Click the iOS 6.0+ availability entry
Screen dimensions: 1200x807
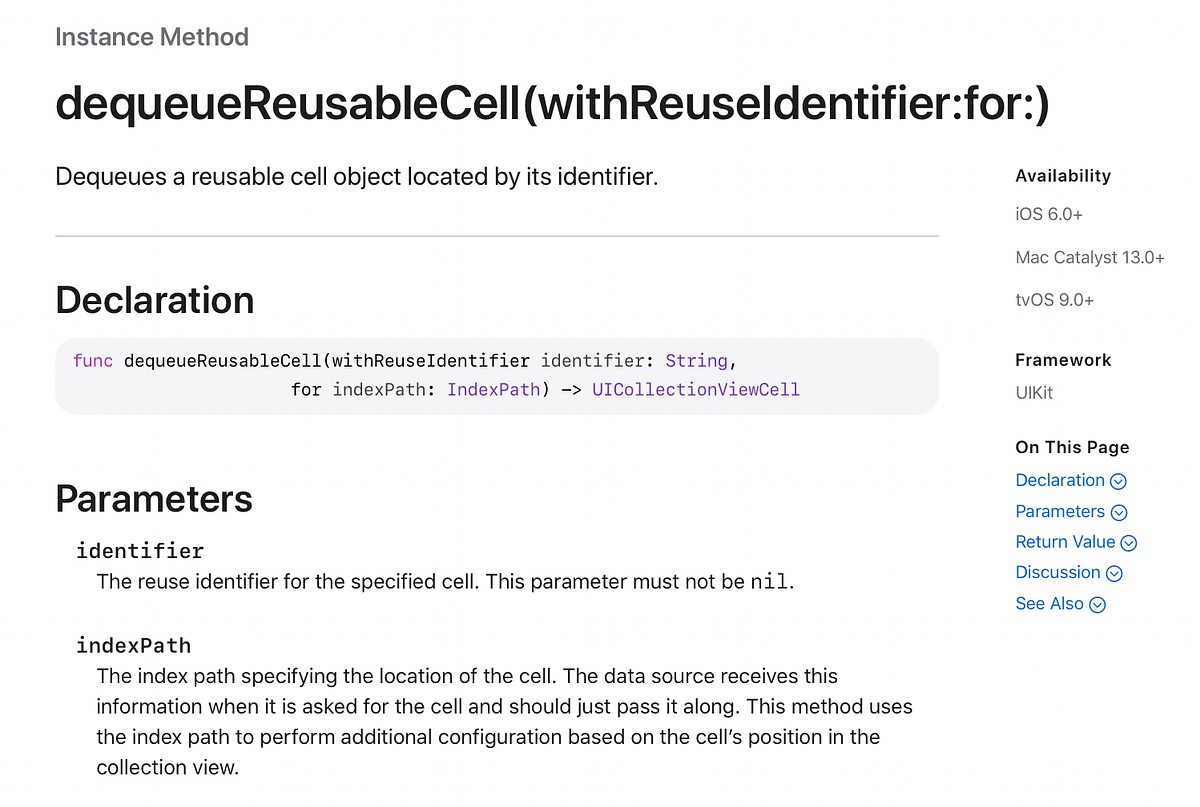(1048, 214)
